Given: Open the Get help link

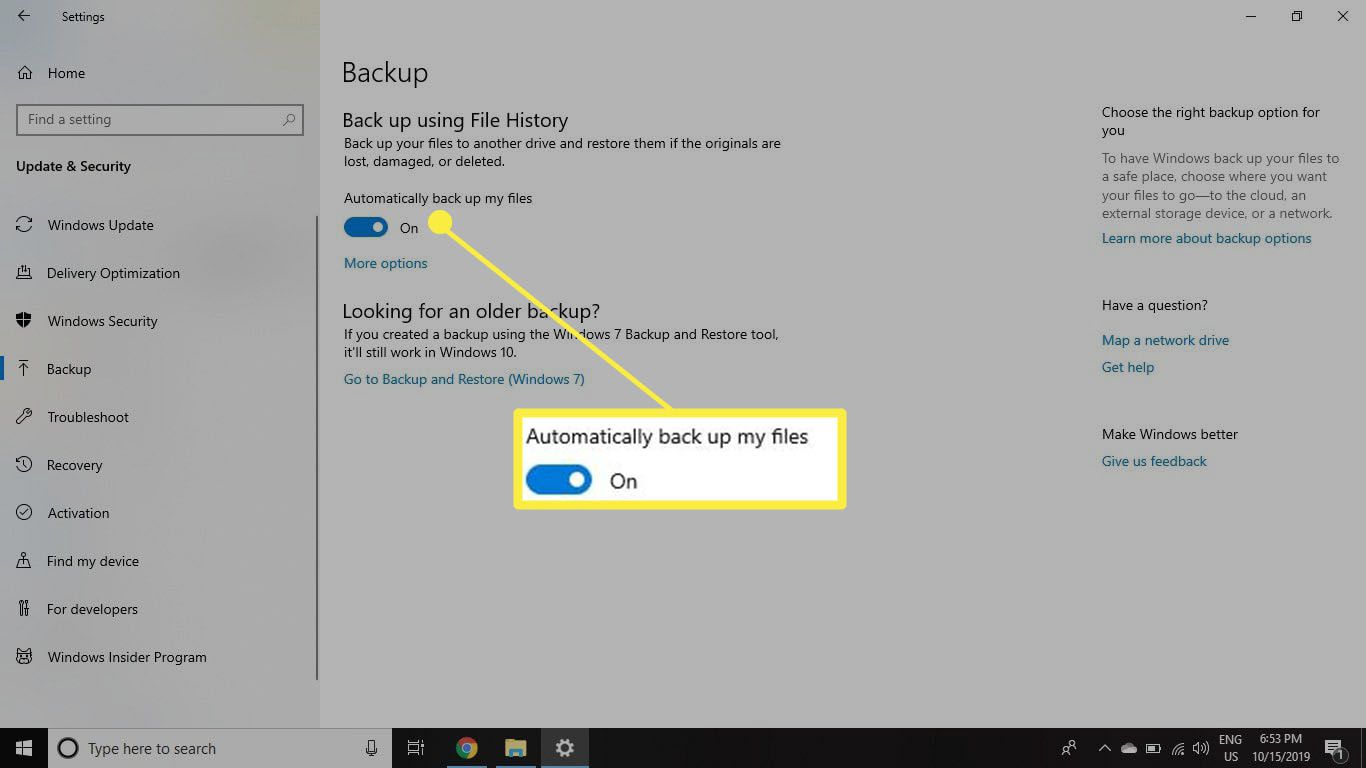Looking at the screenshot, I should click(x=1128, y=367).
